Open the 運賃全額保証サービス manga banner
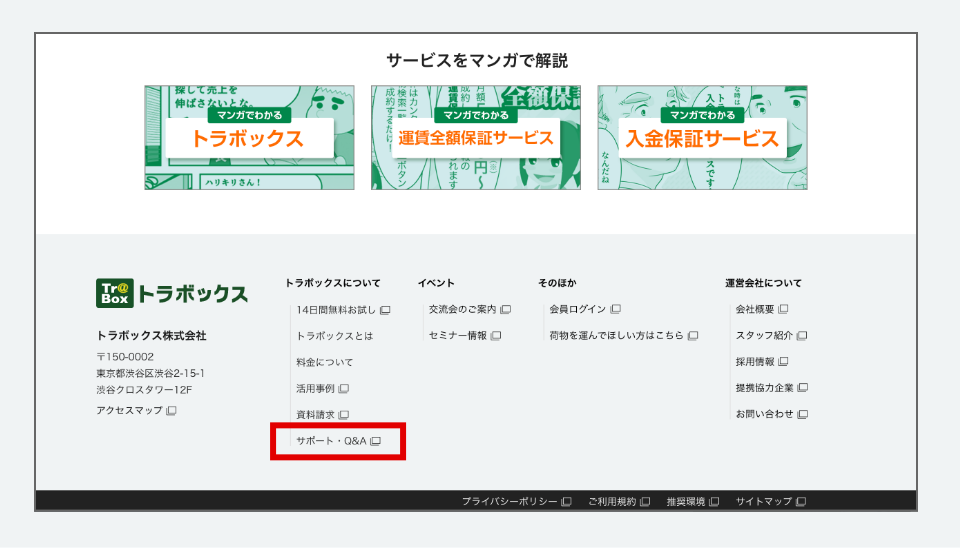Image resolution: width=960 pixels, height=548 pixels. tap(476, 138)
